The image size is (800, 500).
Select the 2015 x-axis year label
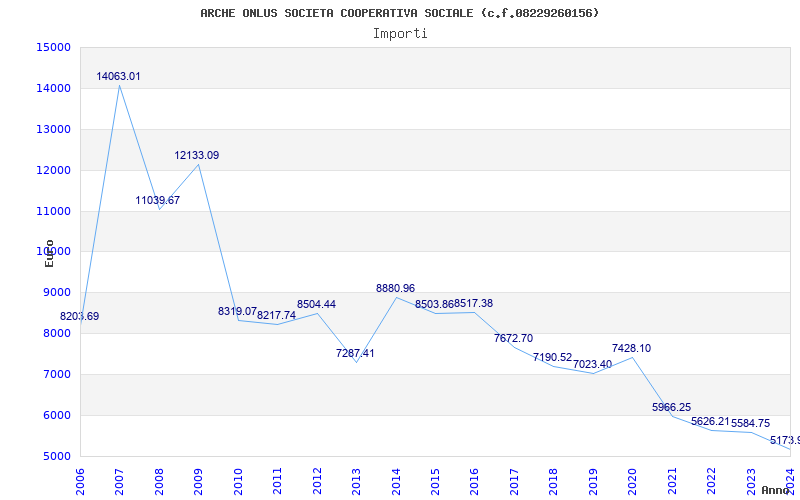[435, 481]
